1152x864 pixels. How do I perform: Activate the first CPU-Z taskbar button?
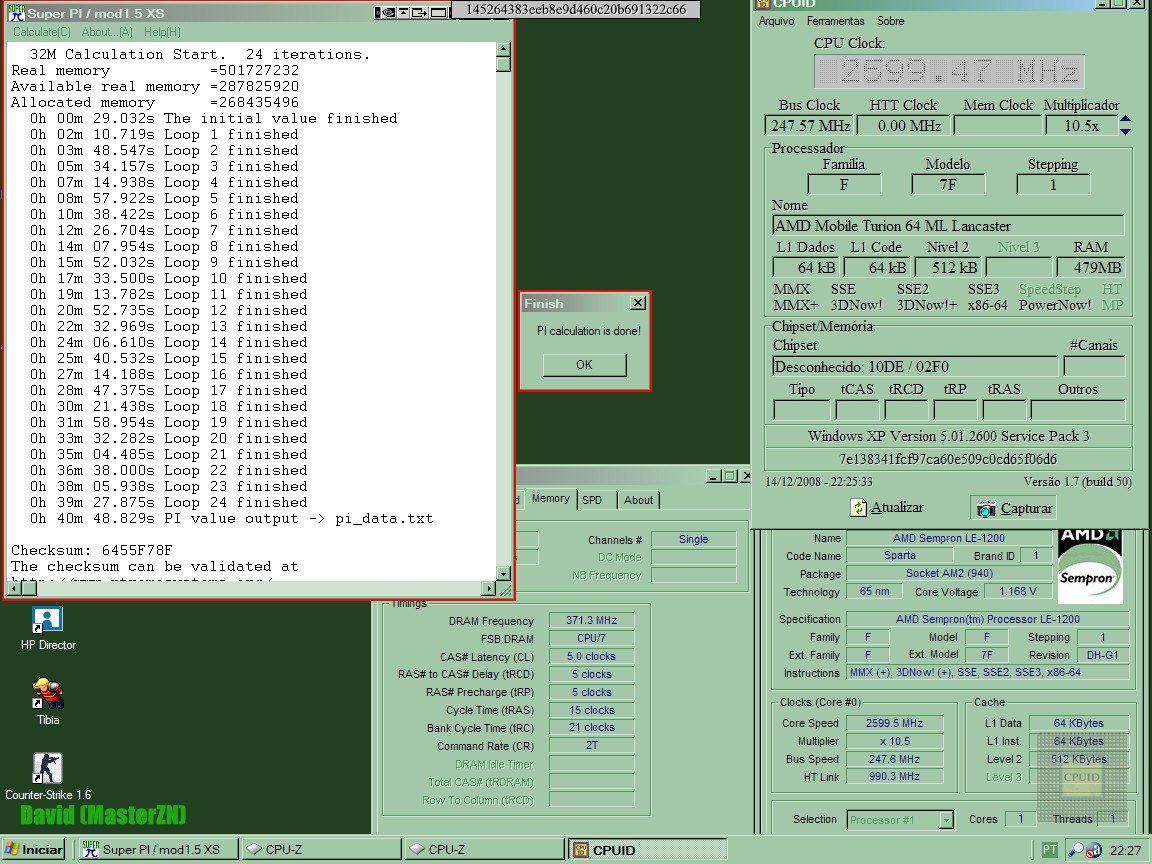[322, 850]
